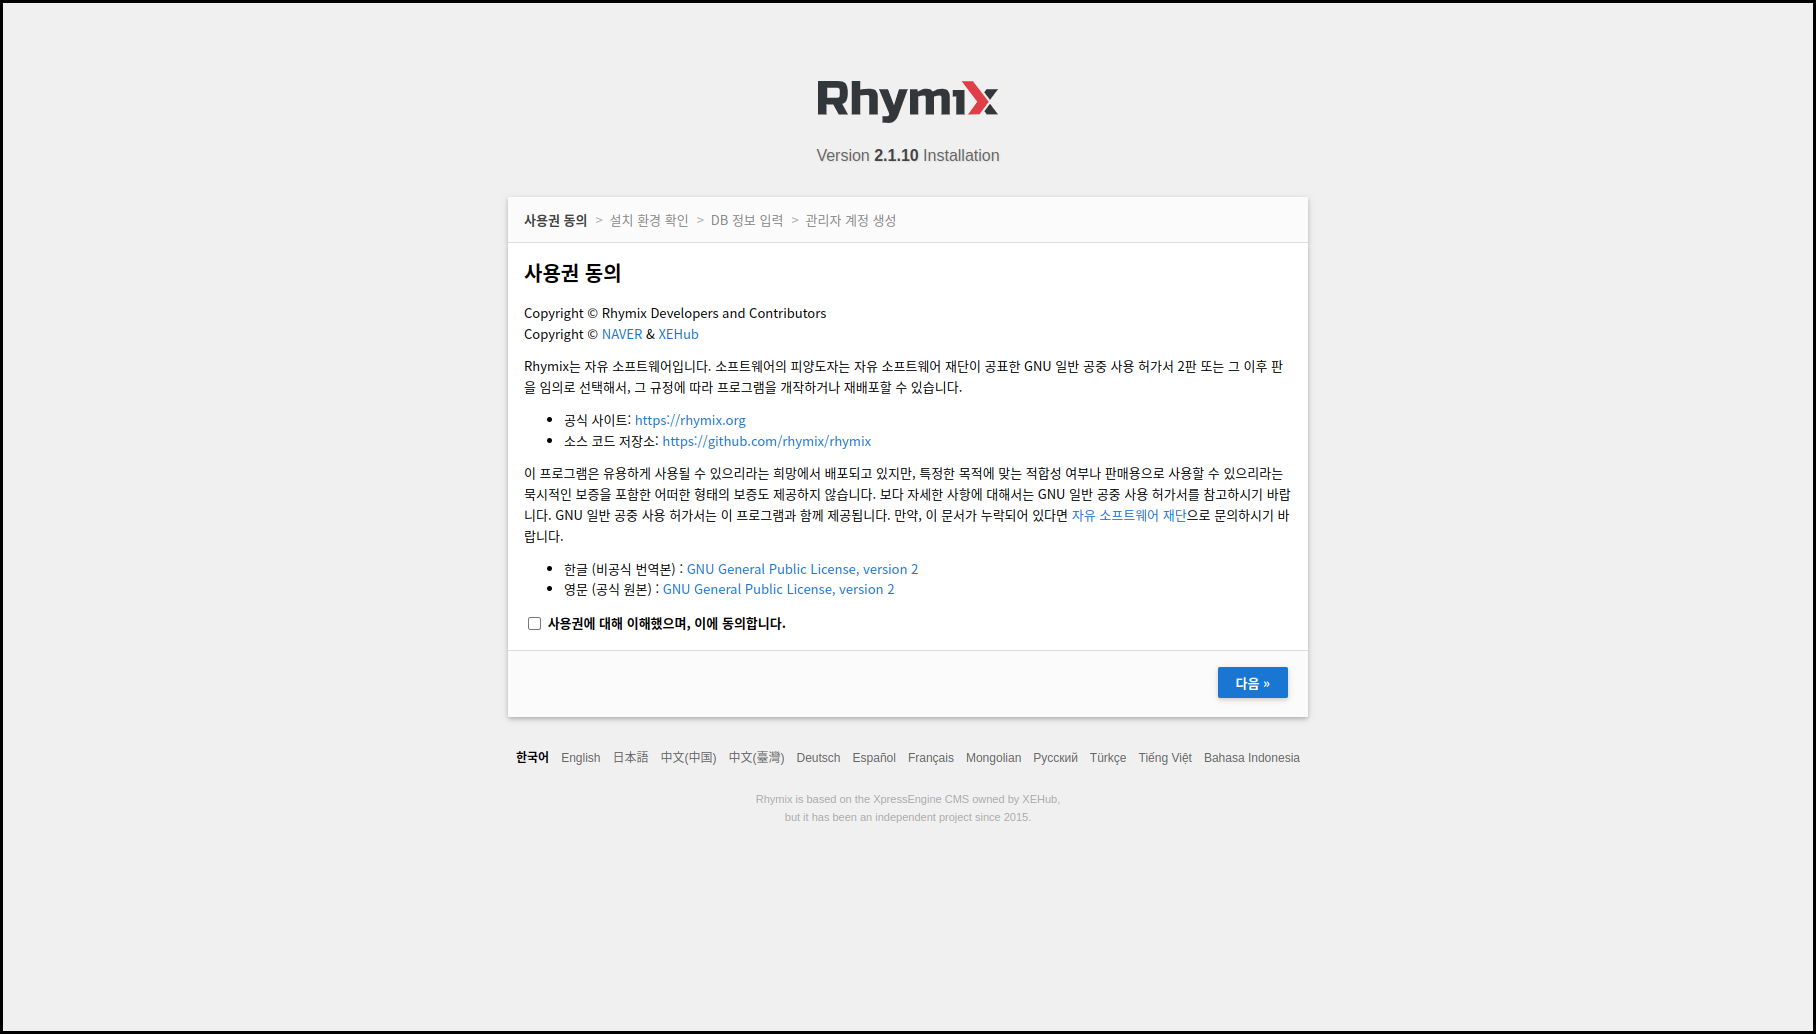Switch language to Deutsch
The image size is (1816, 1034).
818,758
